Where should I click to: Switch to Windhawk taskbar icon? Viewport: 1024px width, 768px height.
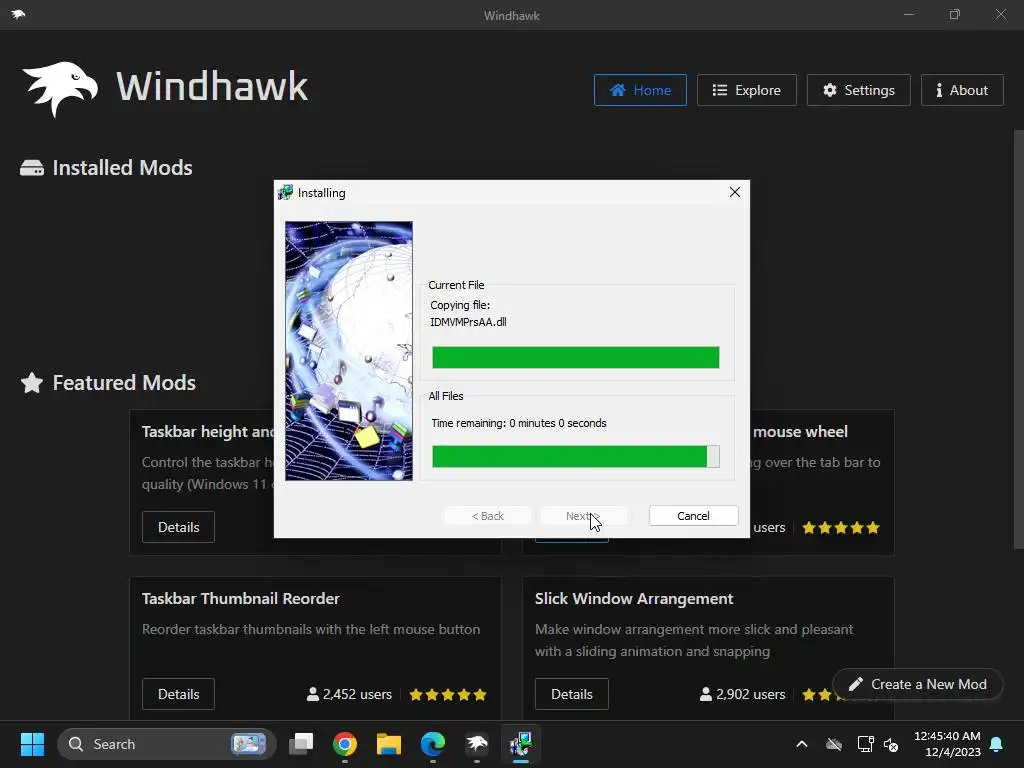pyautogui.click(x=477, y=744)
